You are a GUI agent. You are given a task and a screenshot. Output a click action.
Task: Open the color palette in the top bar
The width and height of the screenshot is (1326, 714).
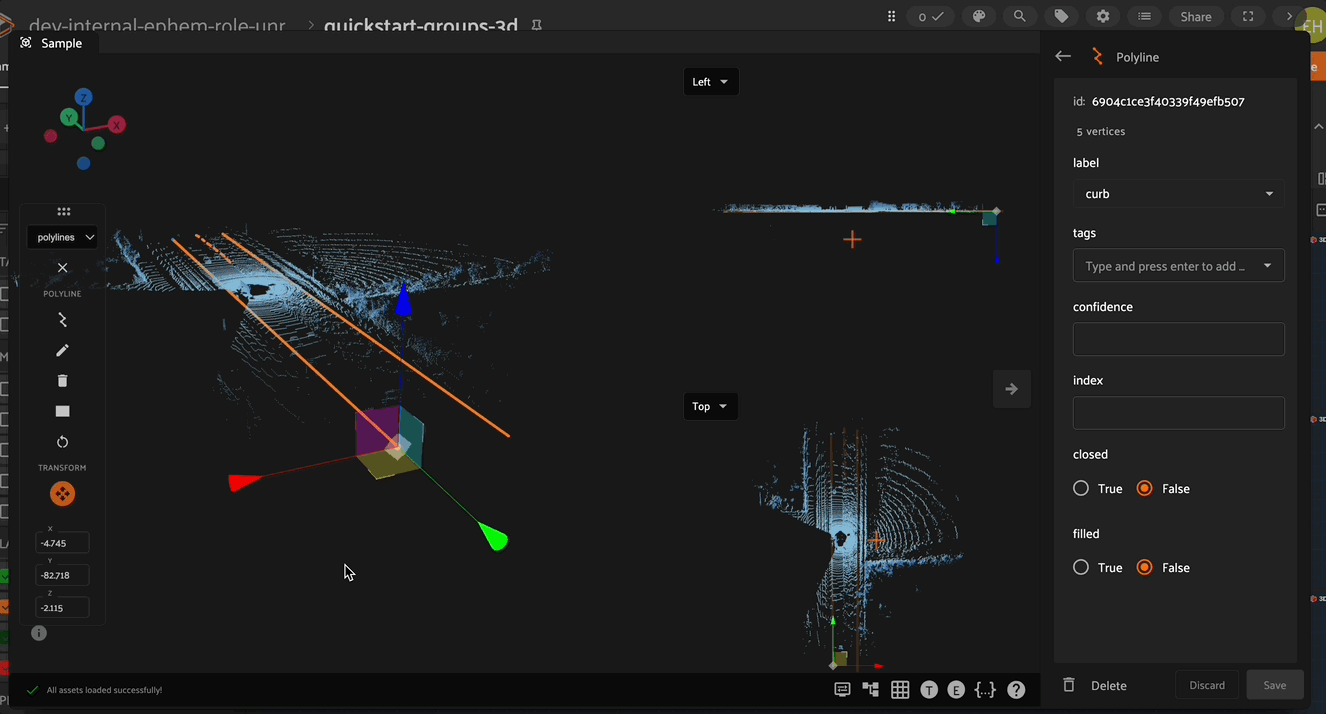(x=978, y=16)
